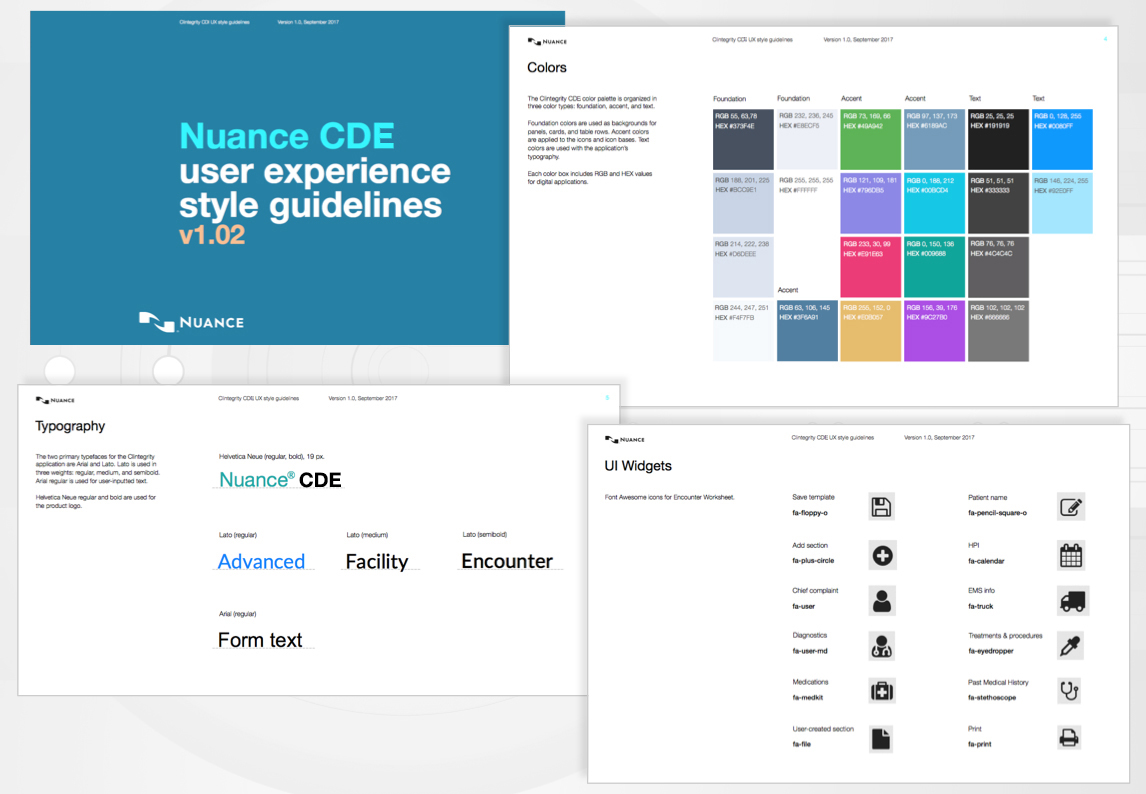Click the cover title 'user experience' line
Viewport: 1146px width, 794px height.
coord(315,172)
